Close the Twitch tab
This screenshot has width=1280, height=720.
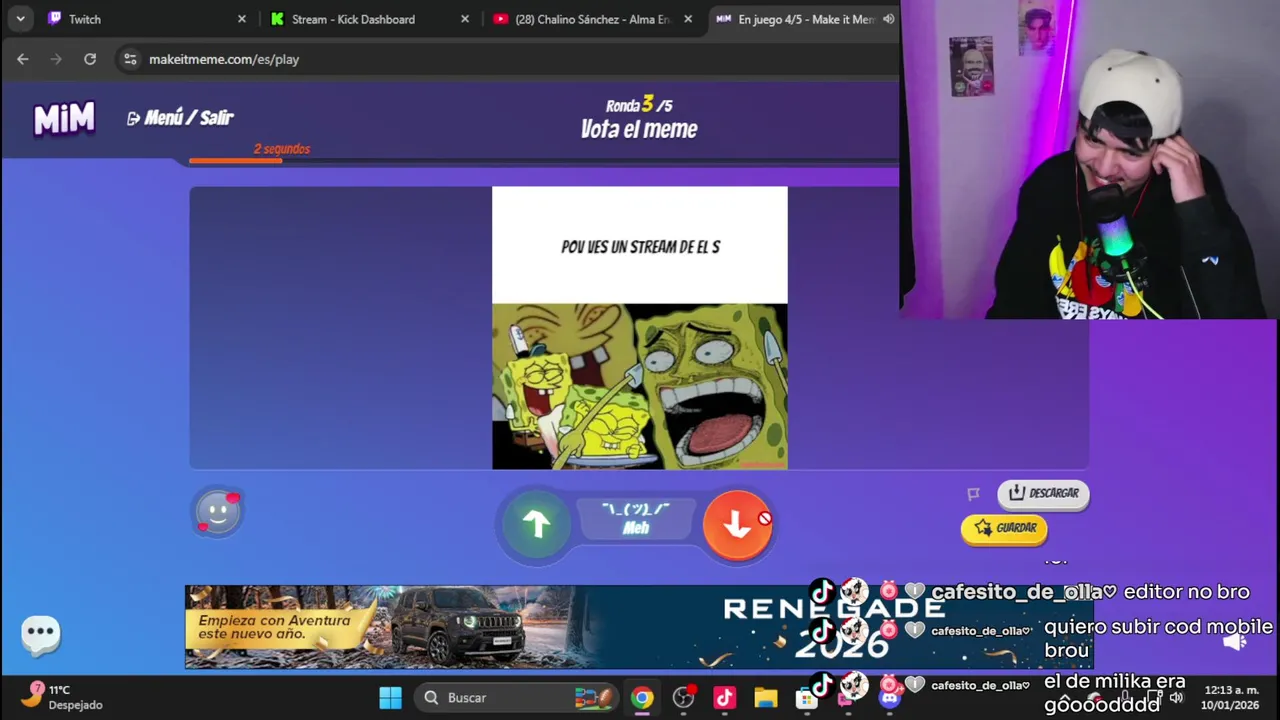coord(241,19)
